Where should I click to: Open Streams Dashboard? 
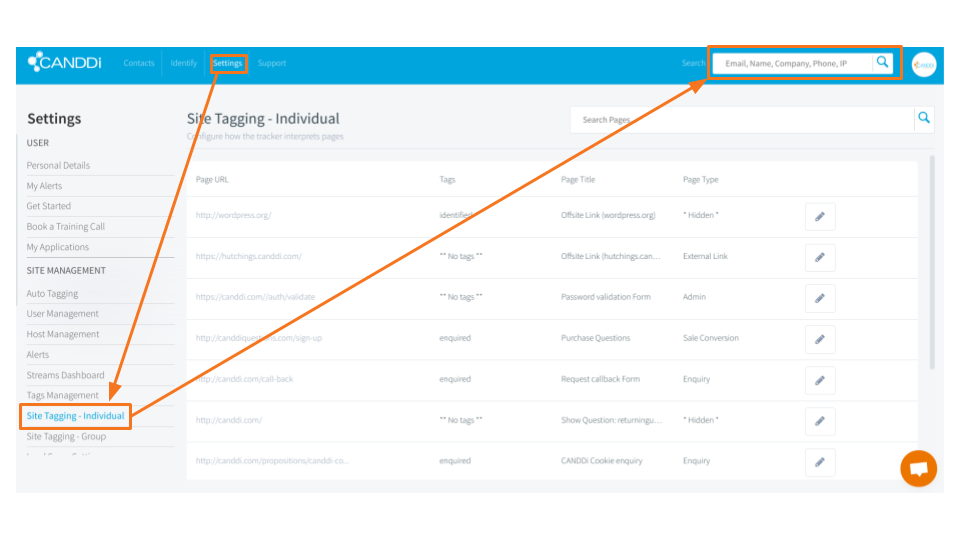pos(66,375)
